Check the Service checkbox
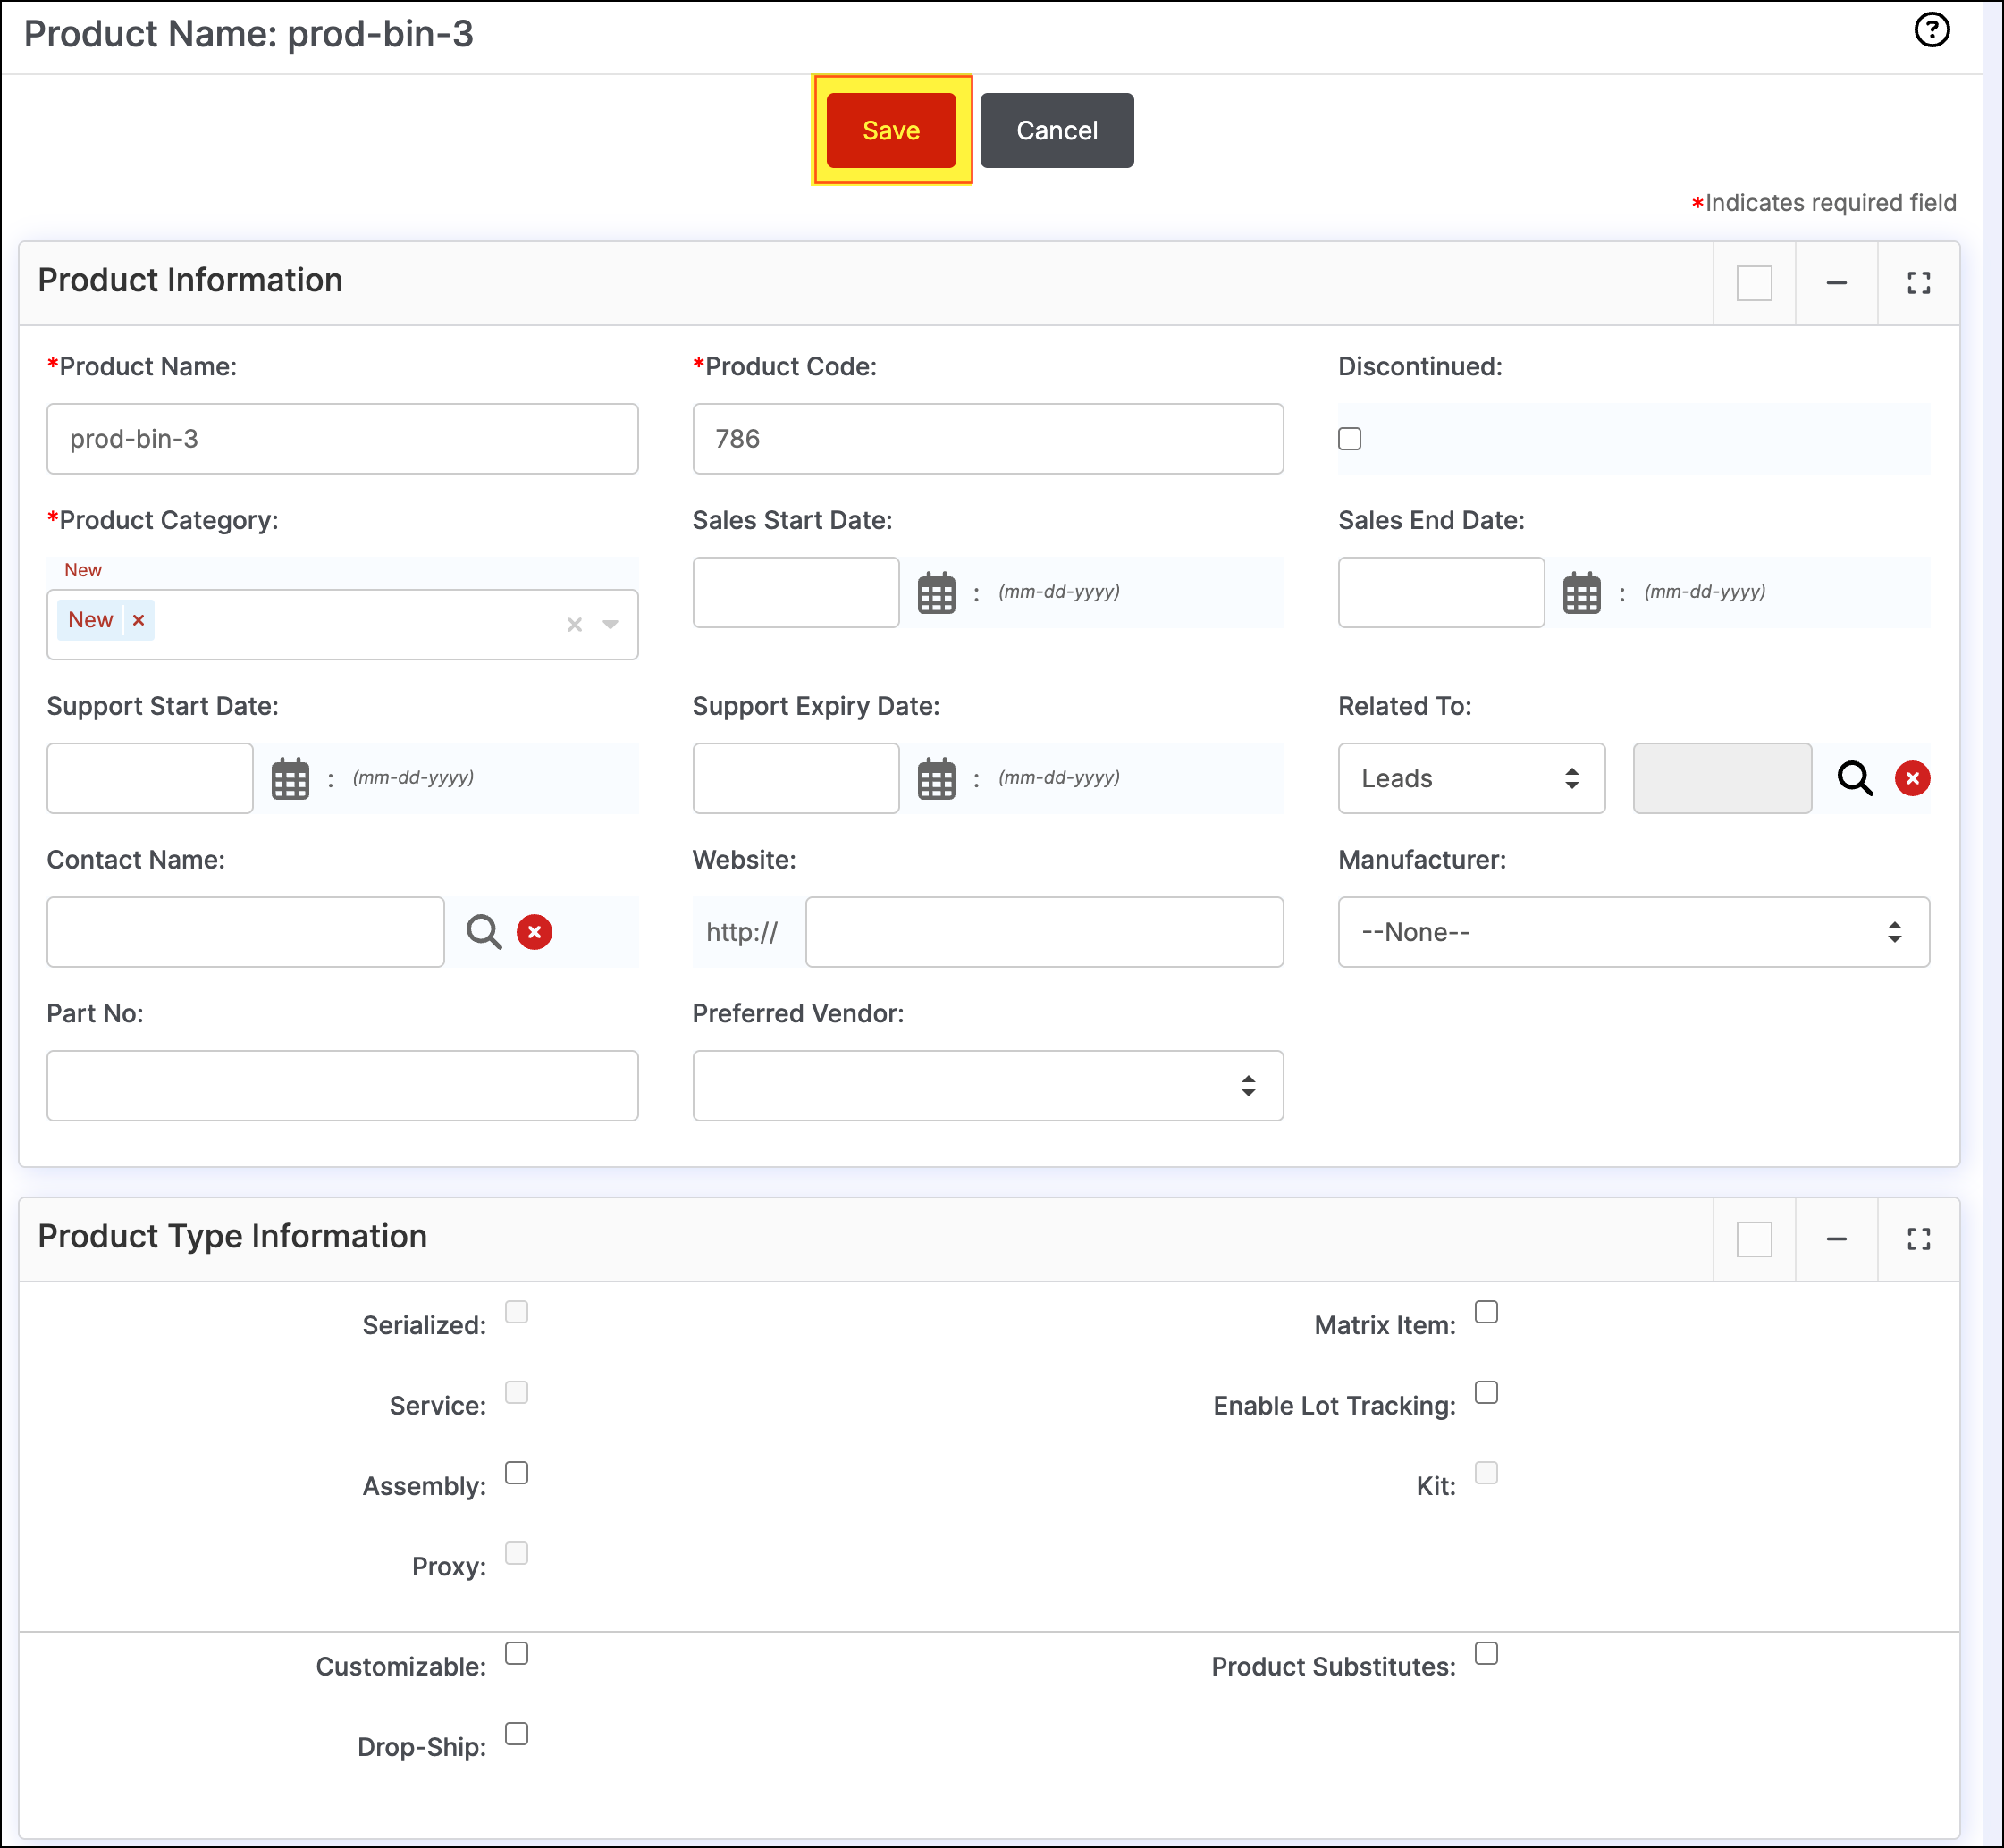This screenshot has height=1848, width=2004. [516, 1392]
